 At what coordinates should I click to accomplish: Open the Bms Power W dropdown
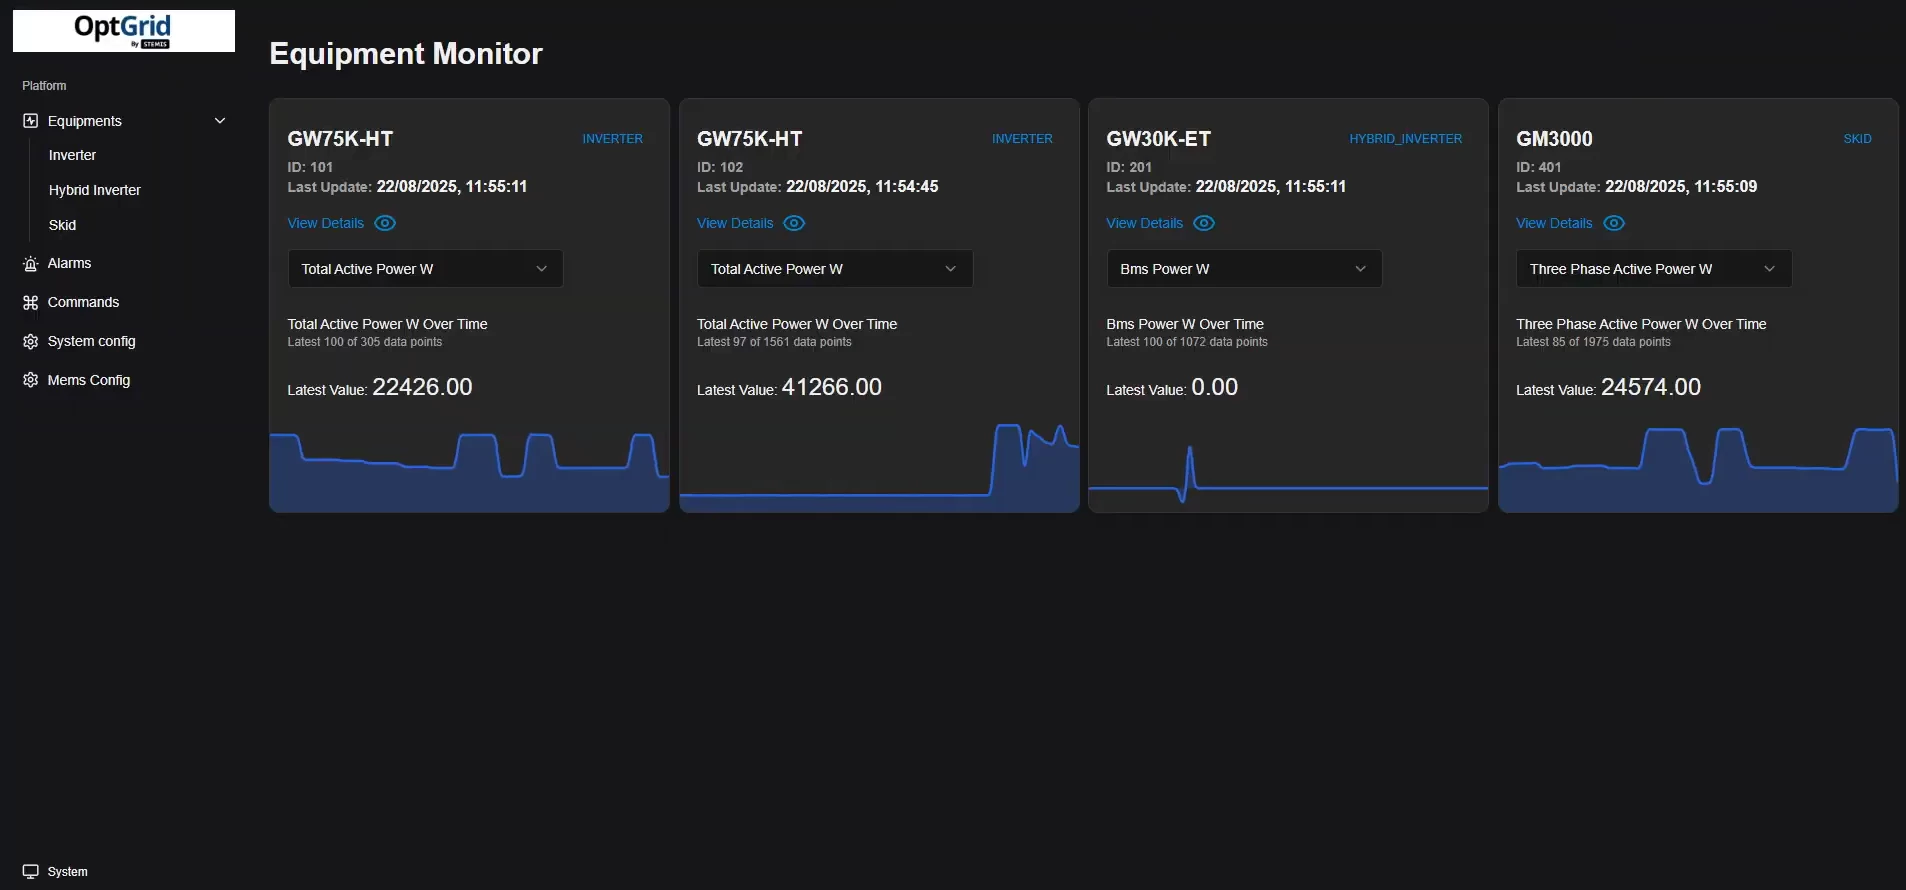point(1244,269)
